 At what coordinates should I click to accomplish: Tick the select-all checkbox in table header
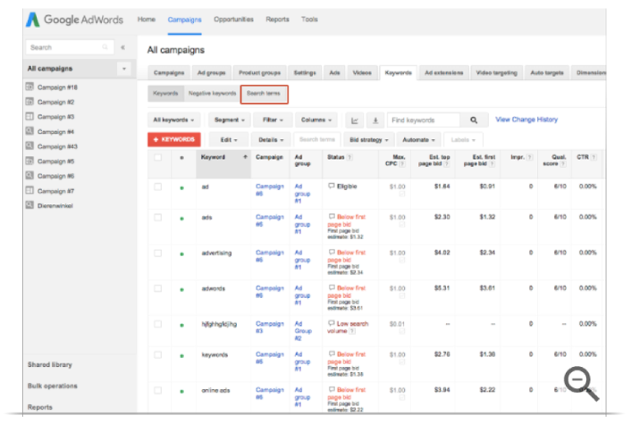click(x=158, y=158)
